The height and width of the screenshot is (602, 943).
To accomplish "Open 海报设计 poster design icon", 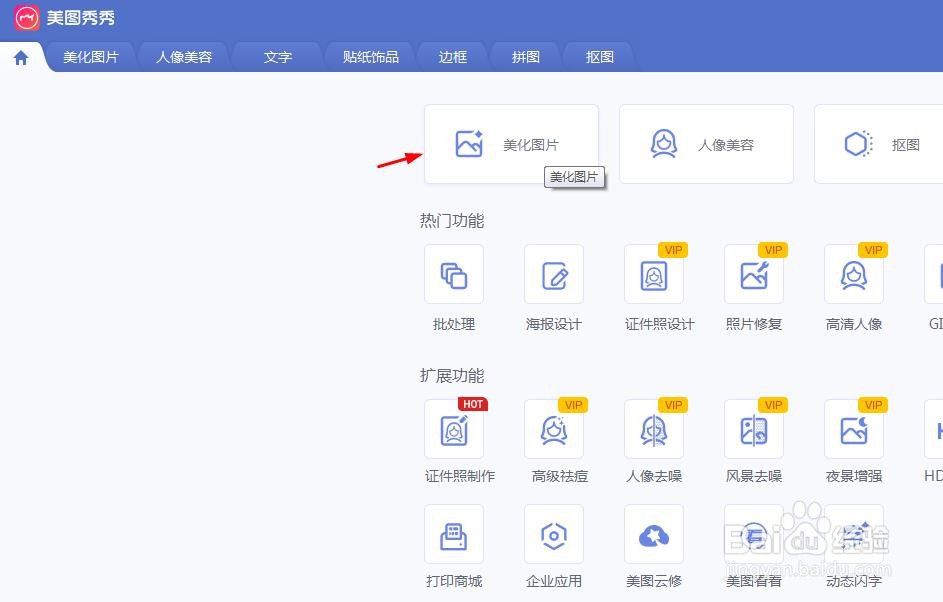I will pos(554,274).
